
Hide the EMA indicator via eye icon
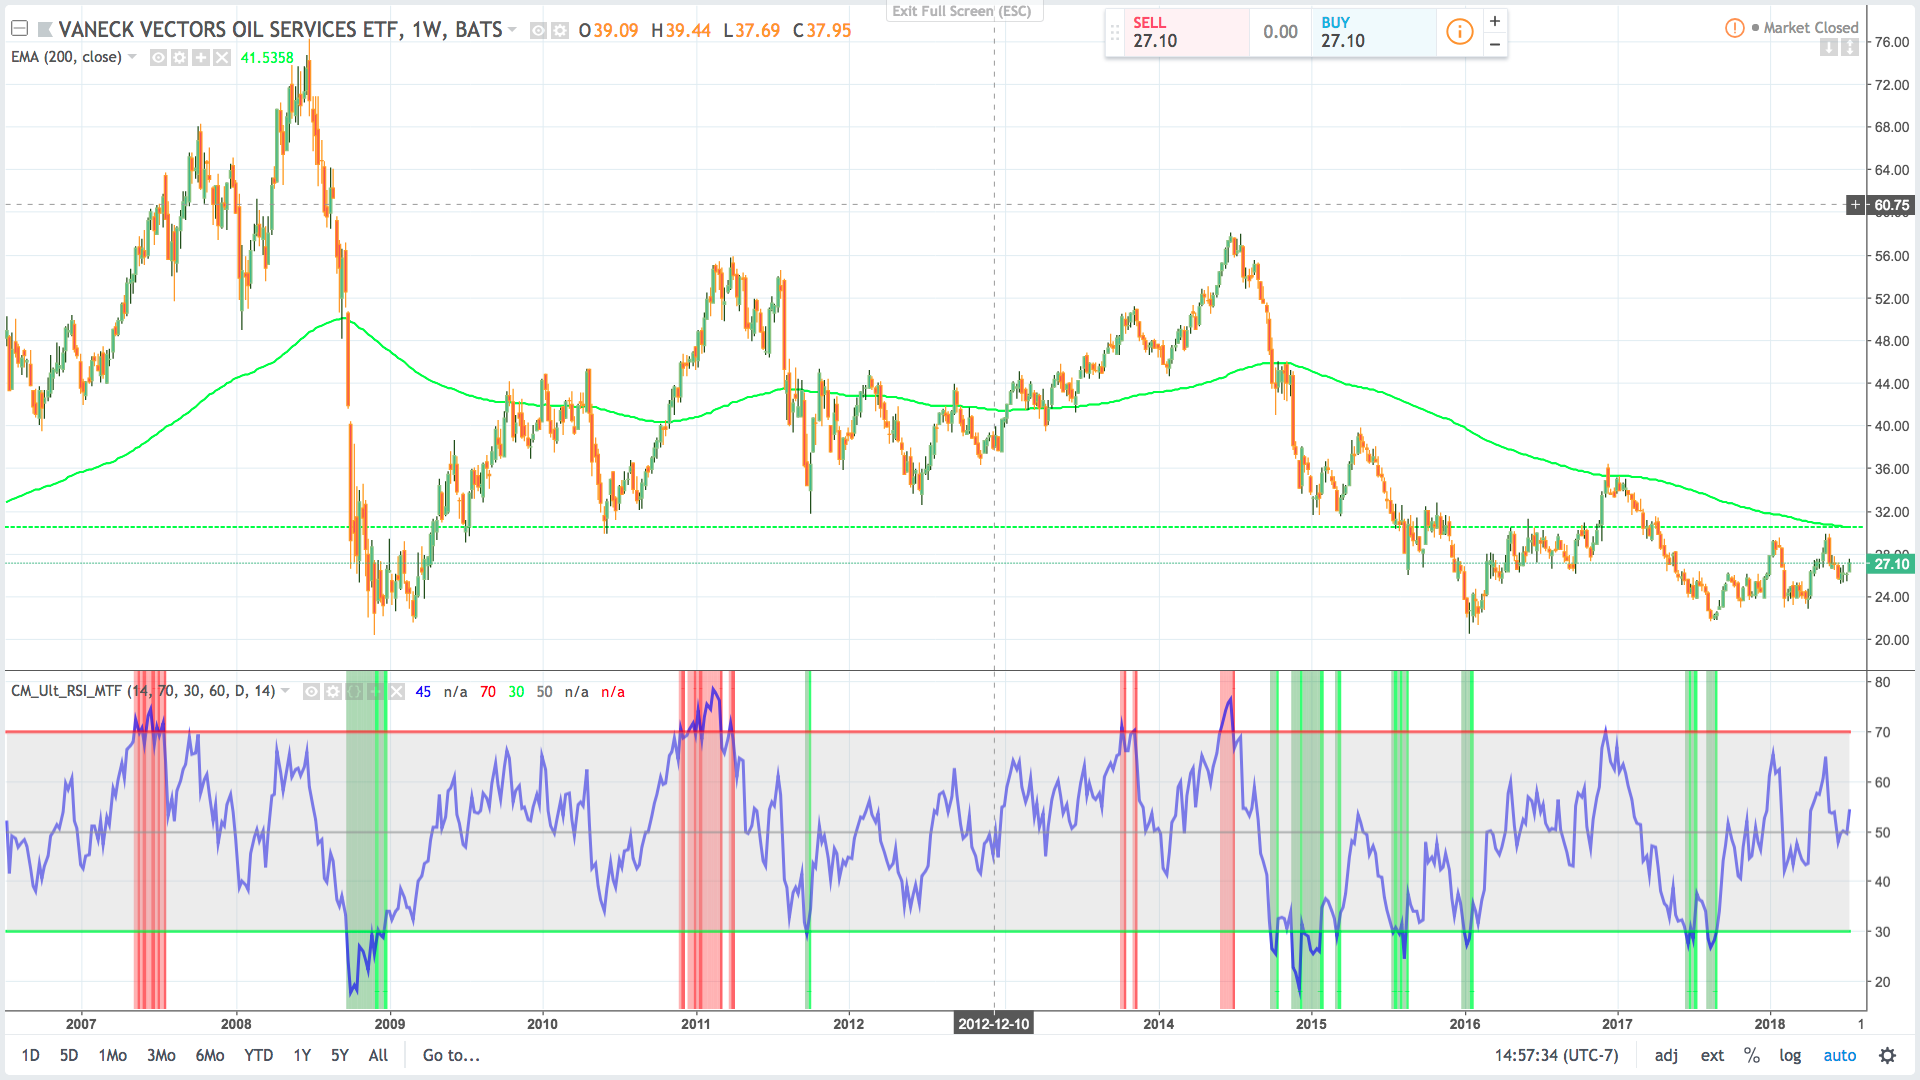158,58
